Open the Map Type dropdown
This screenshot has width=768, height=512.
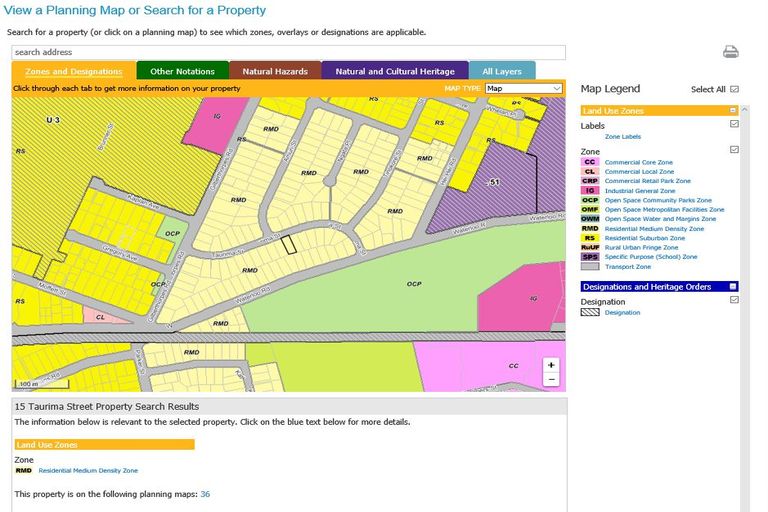[524, 88]
